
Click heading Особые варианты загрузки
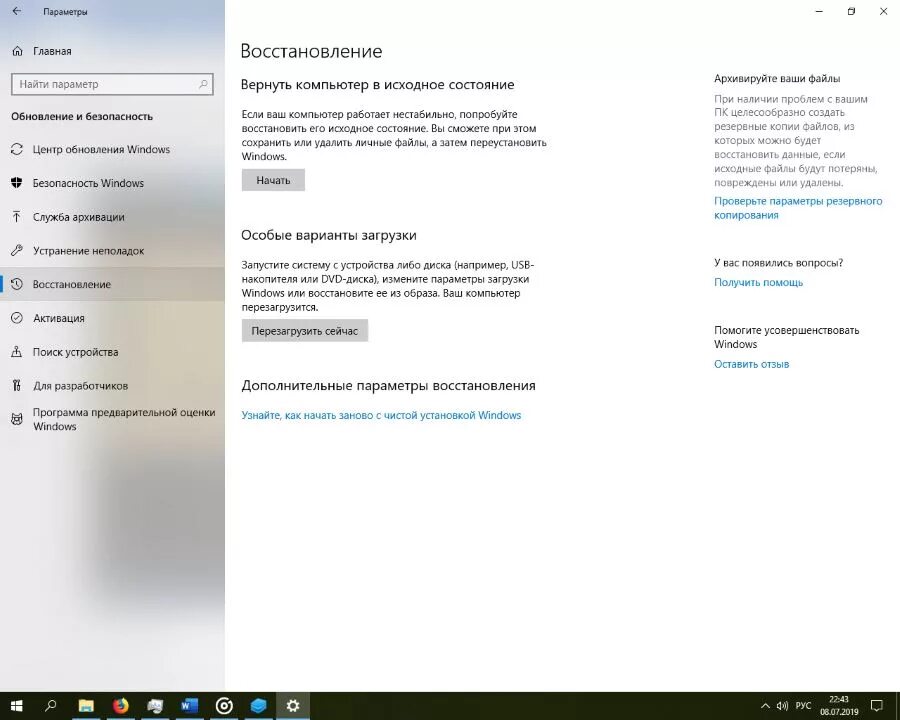[x=328, y=235]
